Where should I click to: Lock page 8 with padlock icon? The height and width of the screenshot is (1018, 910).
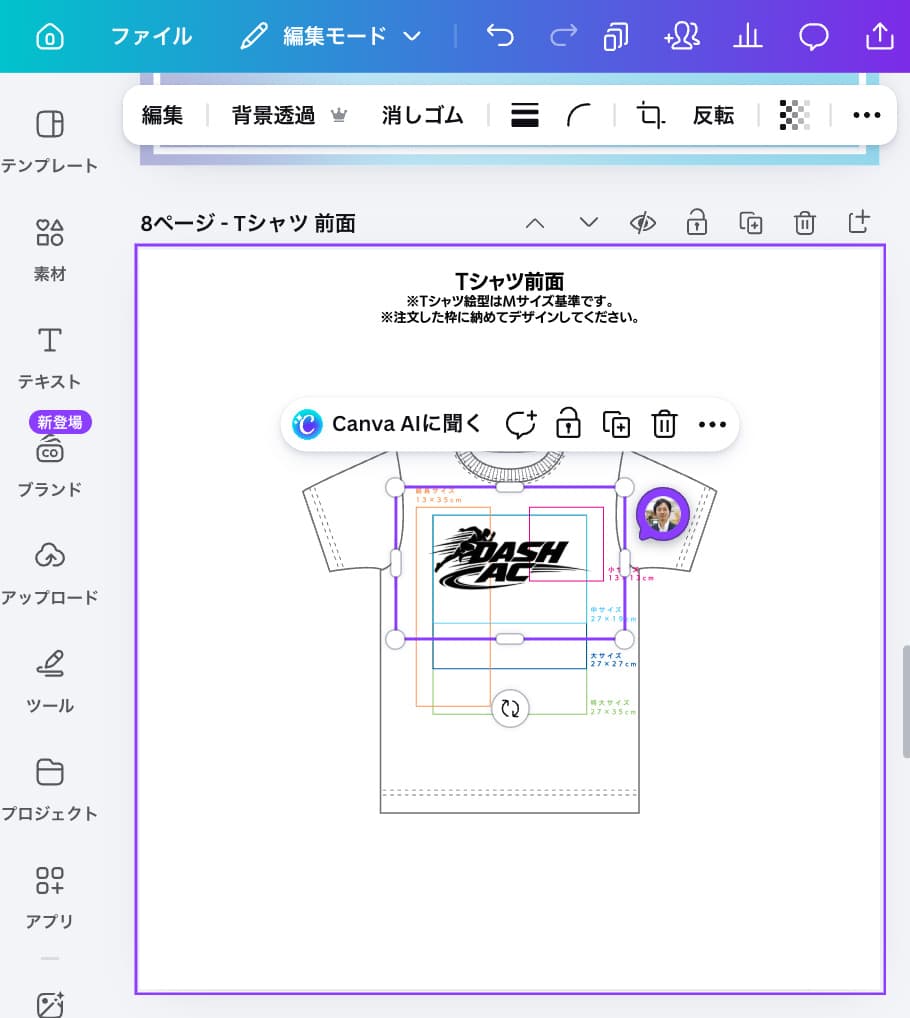click(x=696, y=222)
